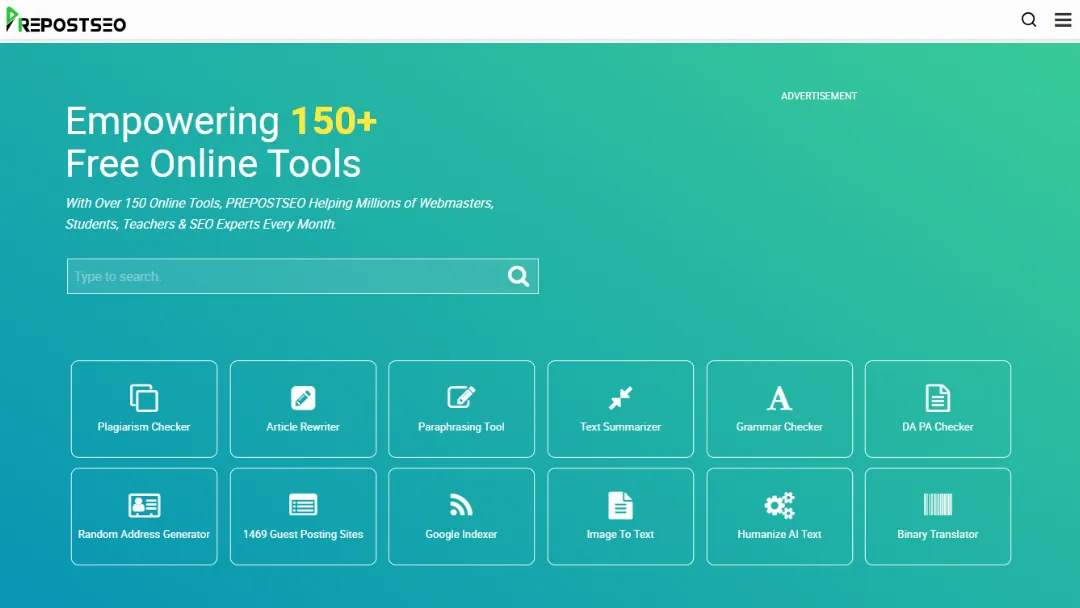Open the DA PA Checker tool
This screenshot has height=608, width=1080.
pyautogui.click(x=937, y=397)
